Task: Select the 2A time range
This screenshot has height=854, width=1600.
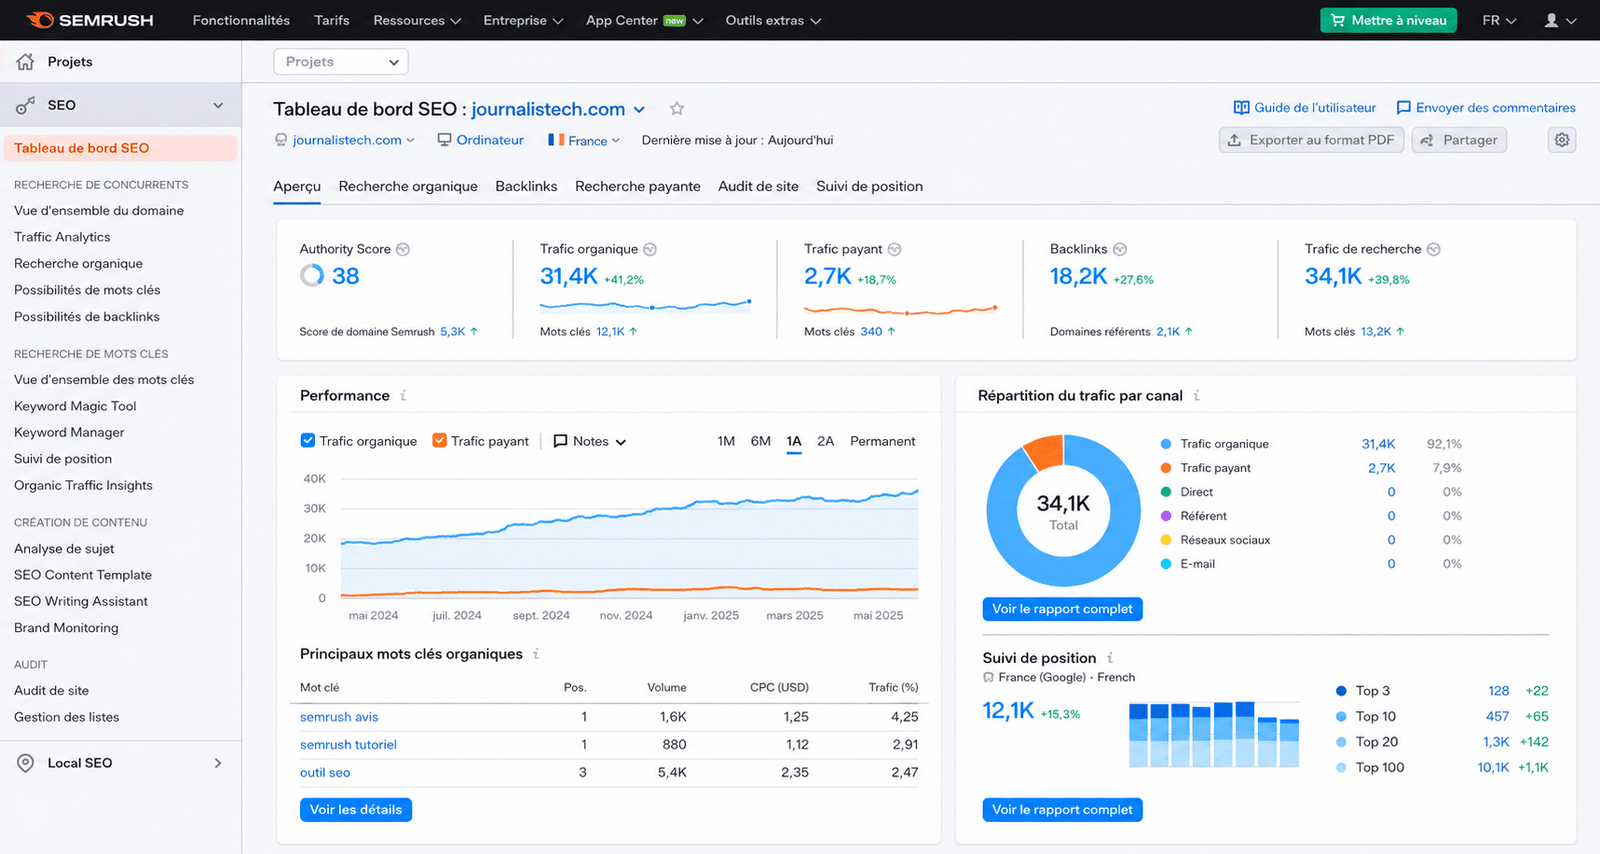Action: 826,441
